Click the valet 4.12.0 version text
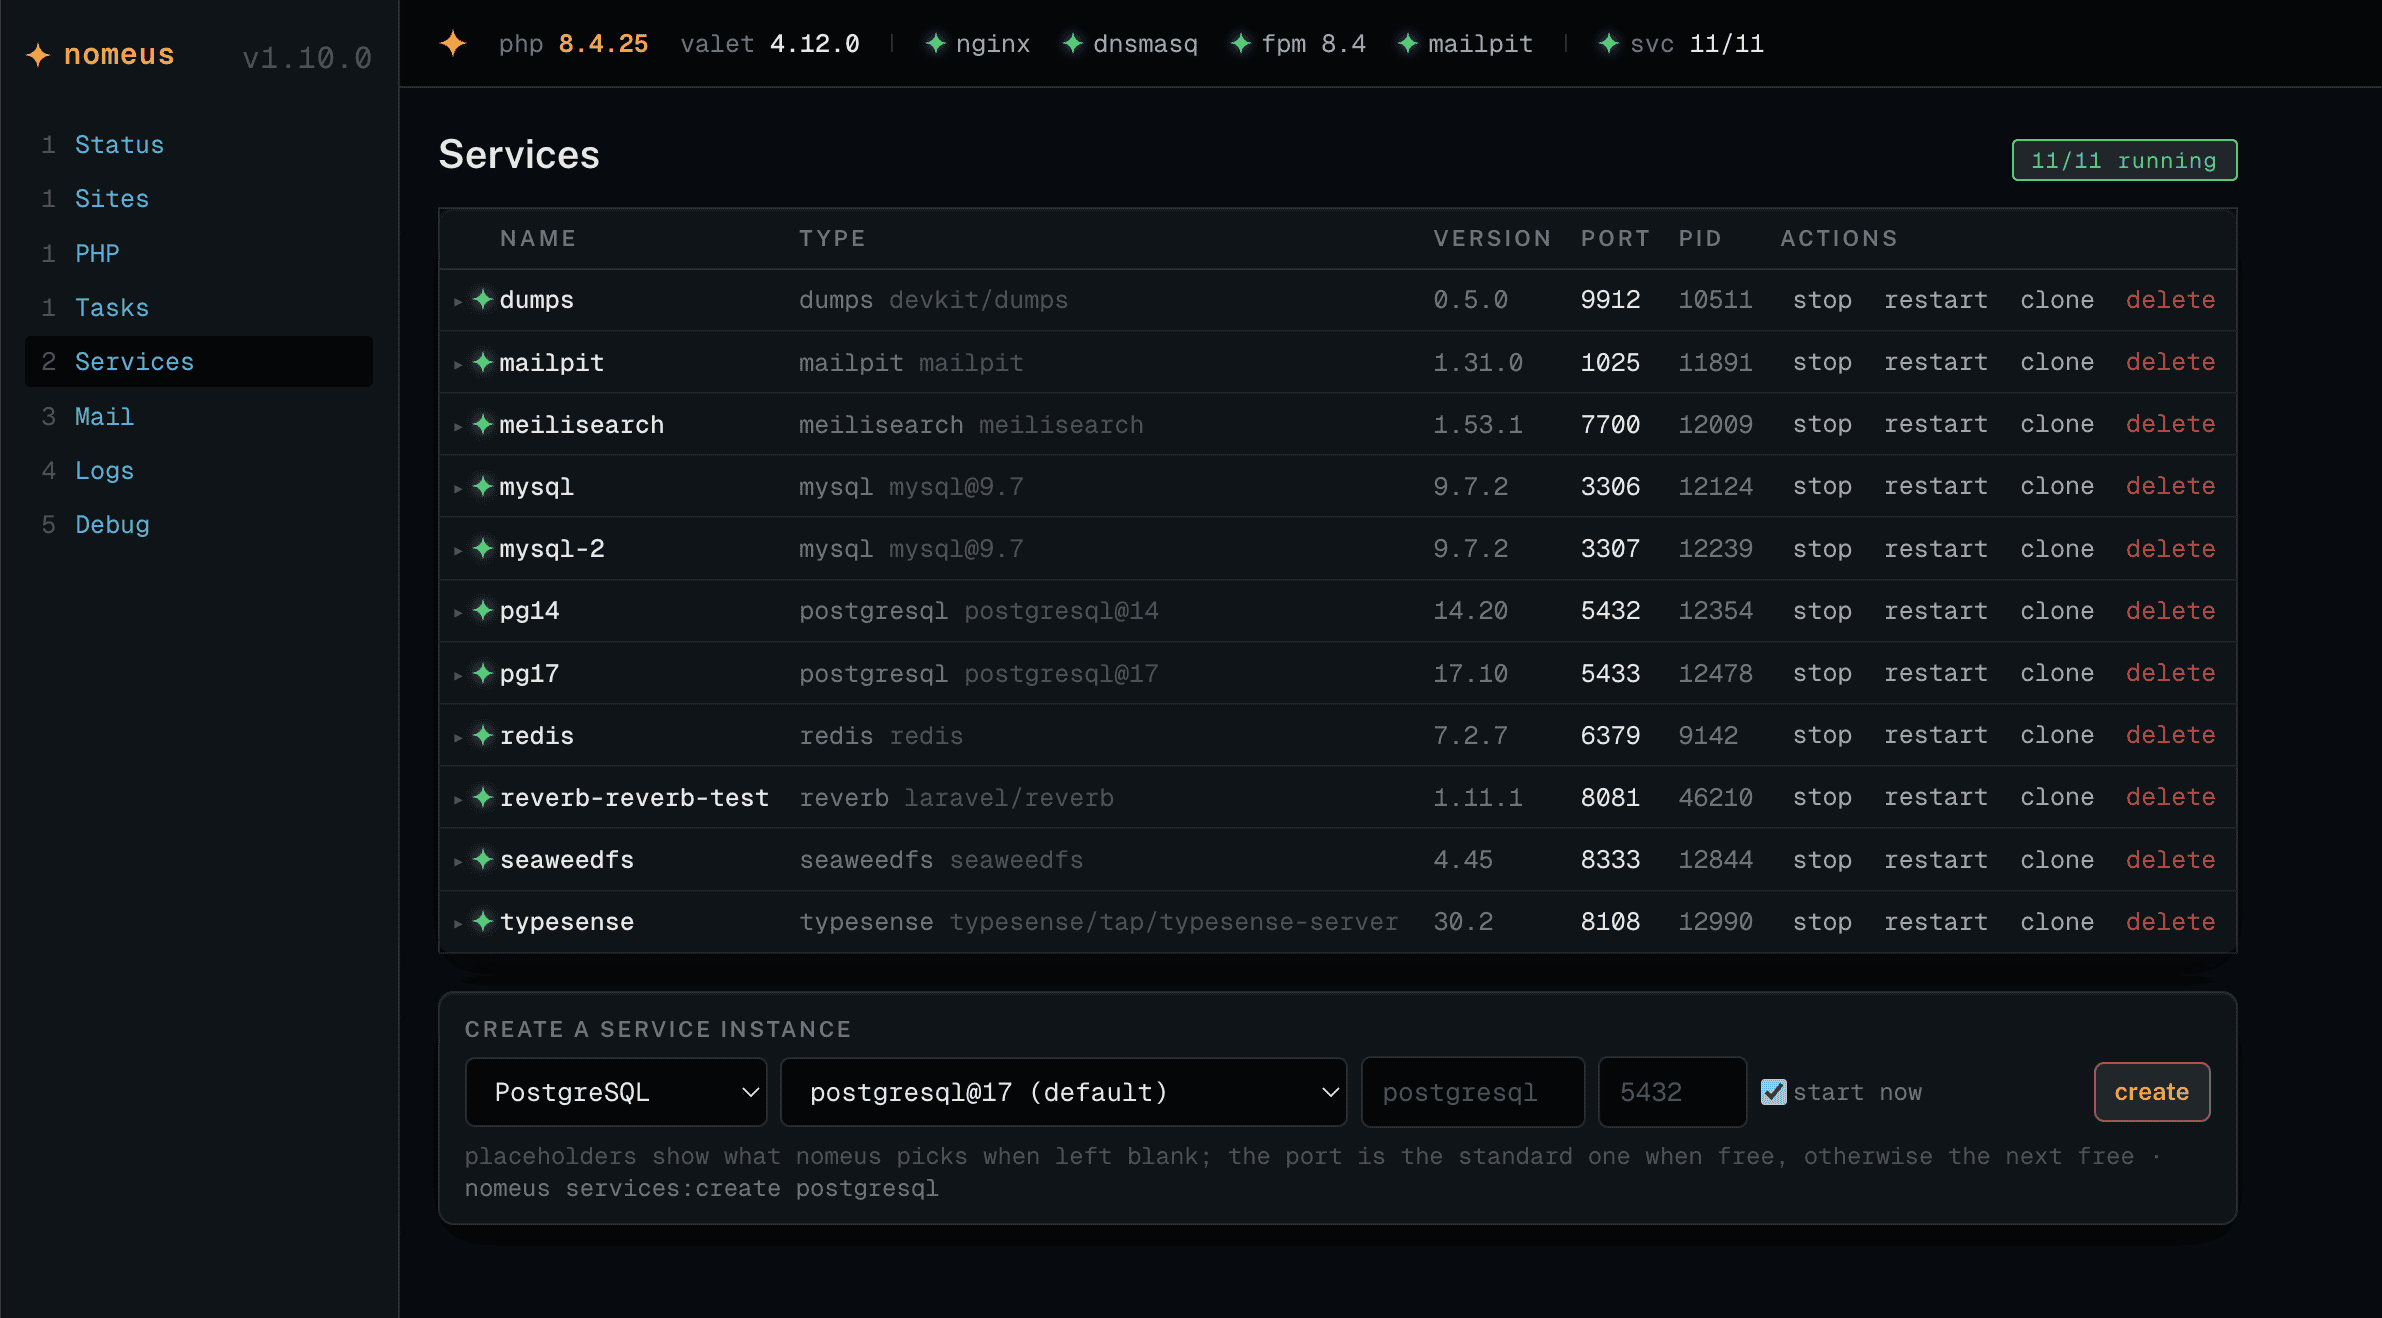The height and width of the screenshot is (1318, 2382). [769, 44]
